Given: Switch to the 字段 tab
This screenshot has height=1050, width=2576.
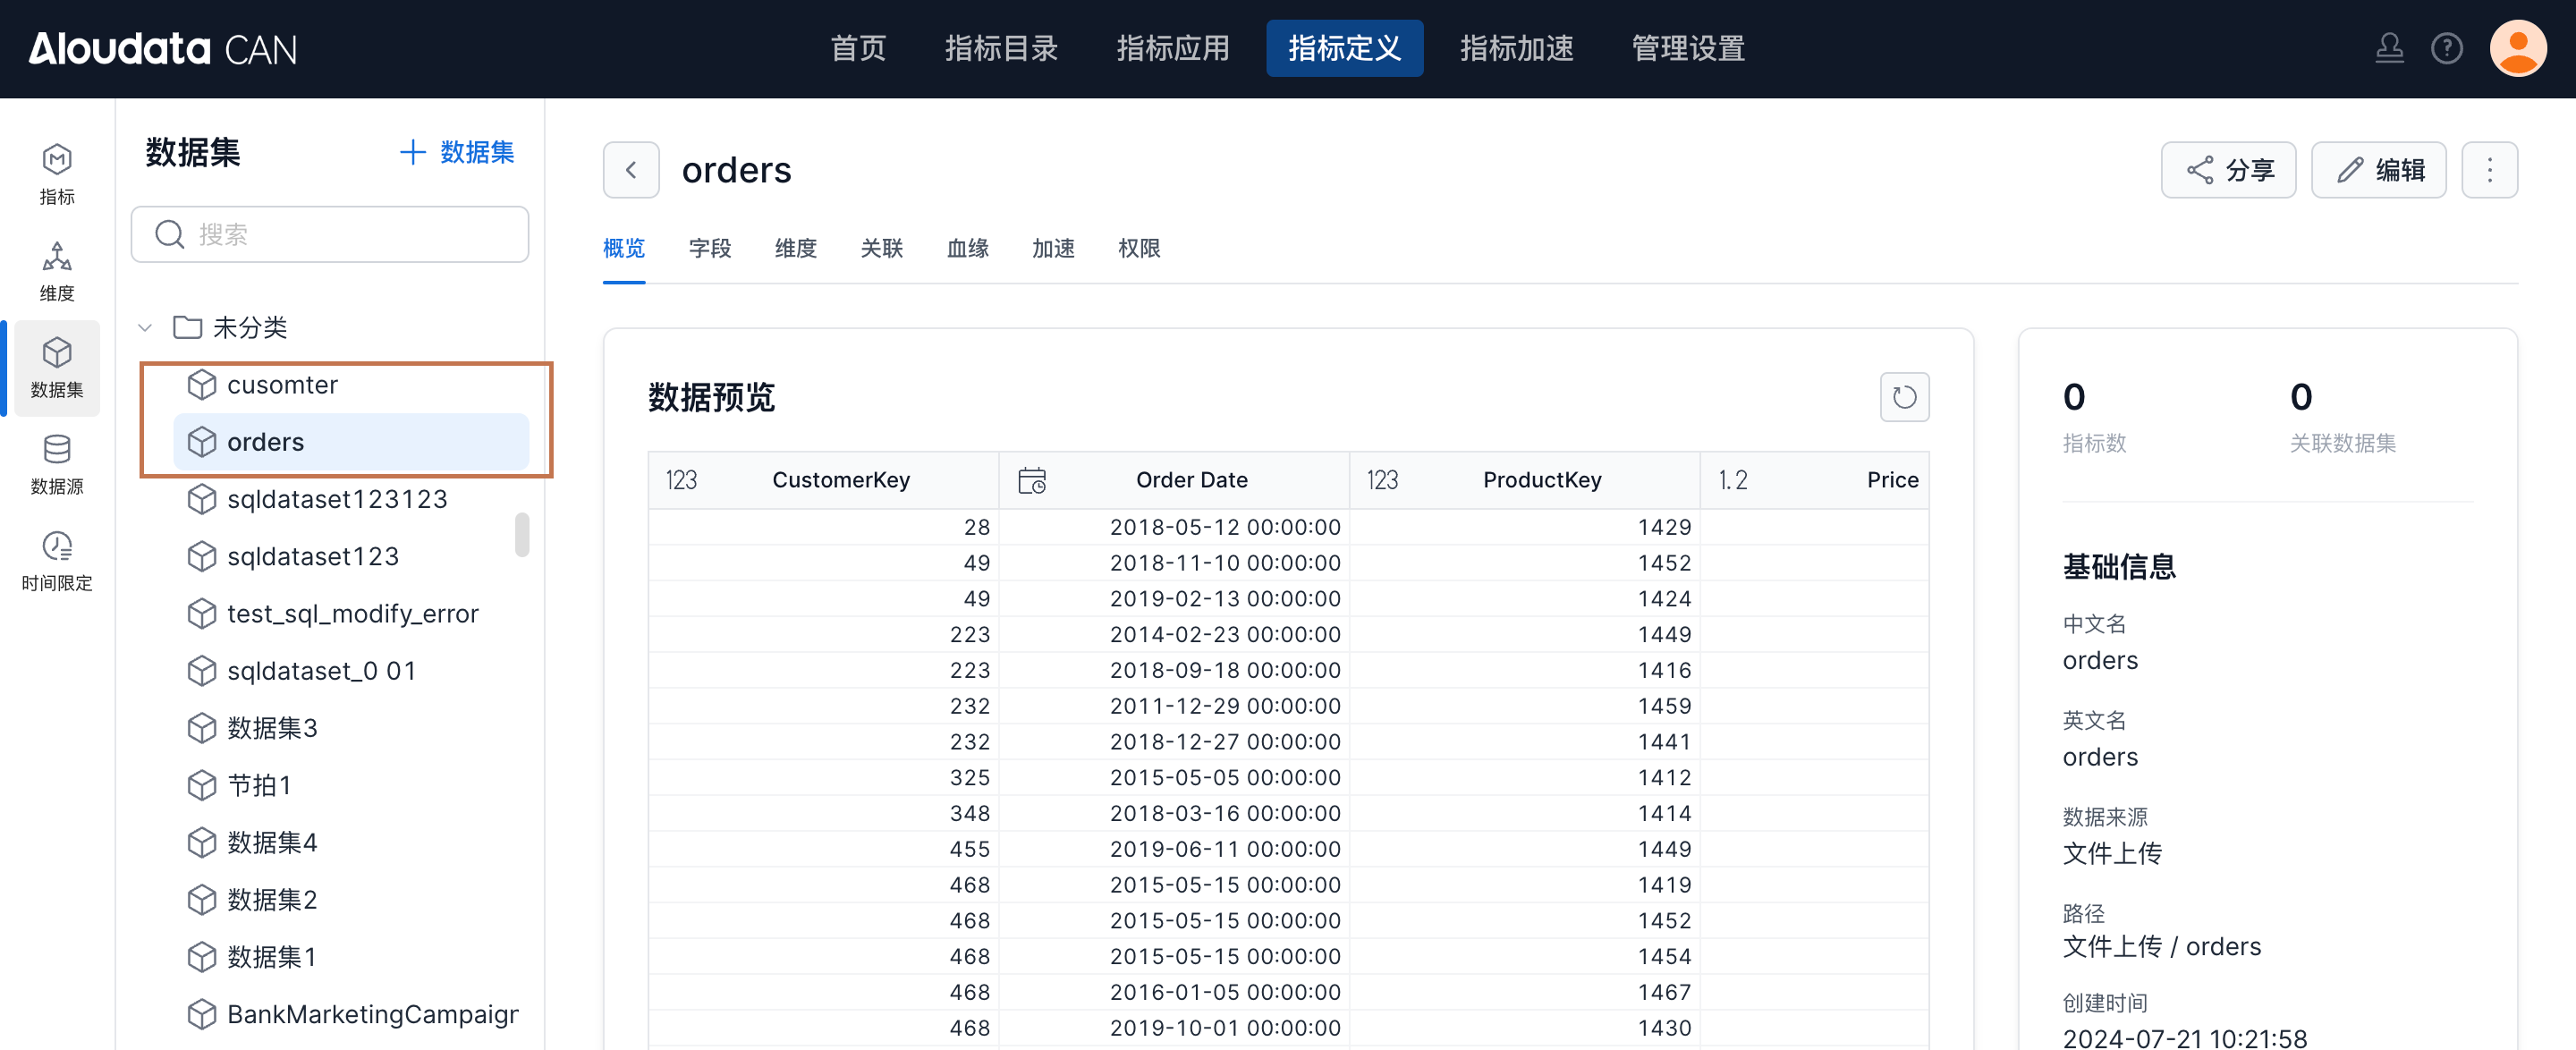Looking at the screenshot, I should pyautogui.click(x=709, y=248).
